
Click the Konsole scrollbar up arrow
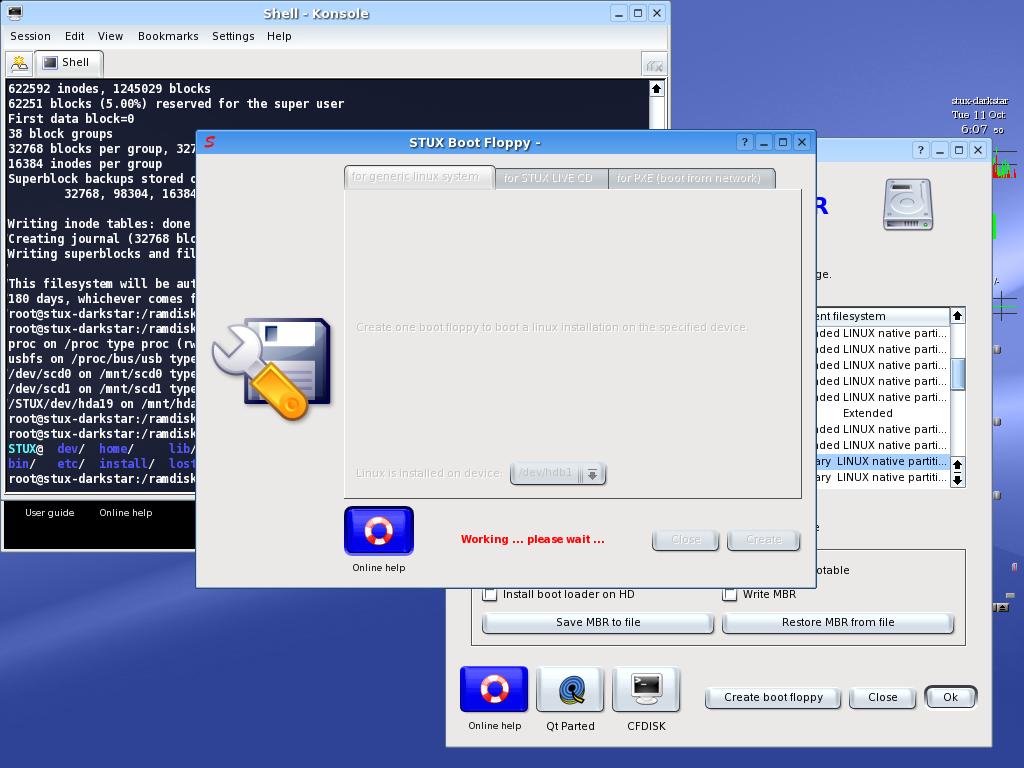pyautogui.click(x=657, y=88)
